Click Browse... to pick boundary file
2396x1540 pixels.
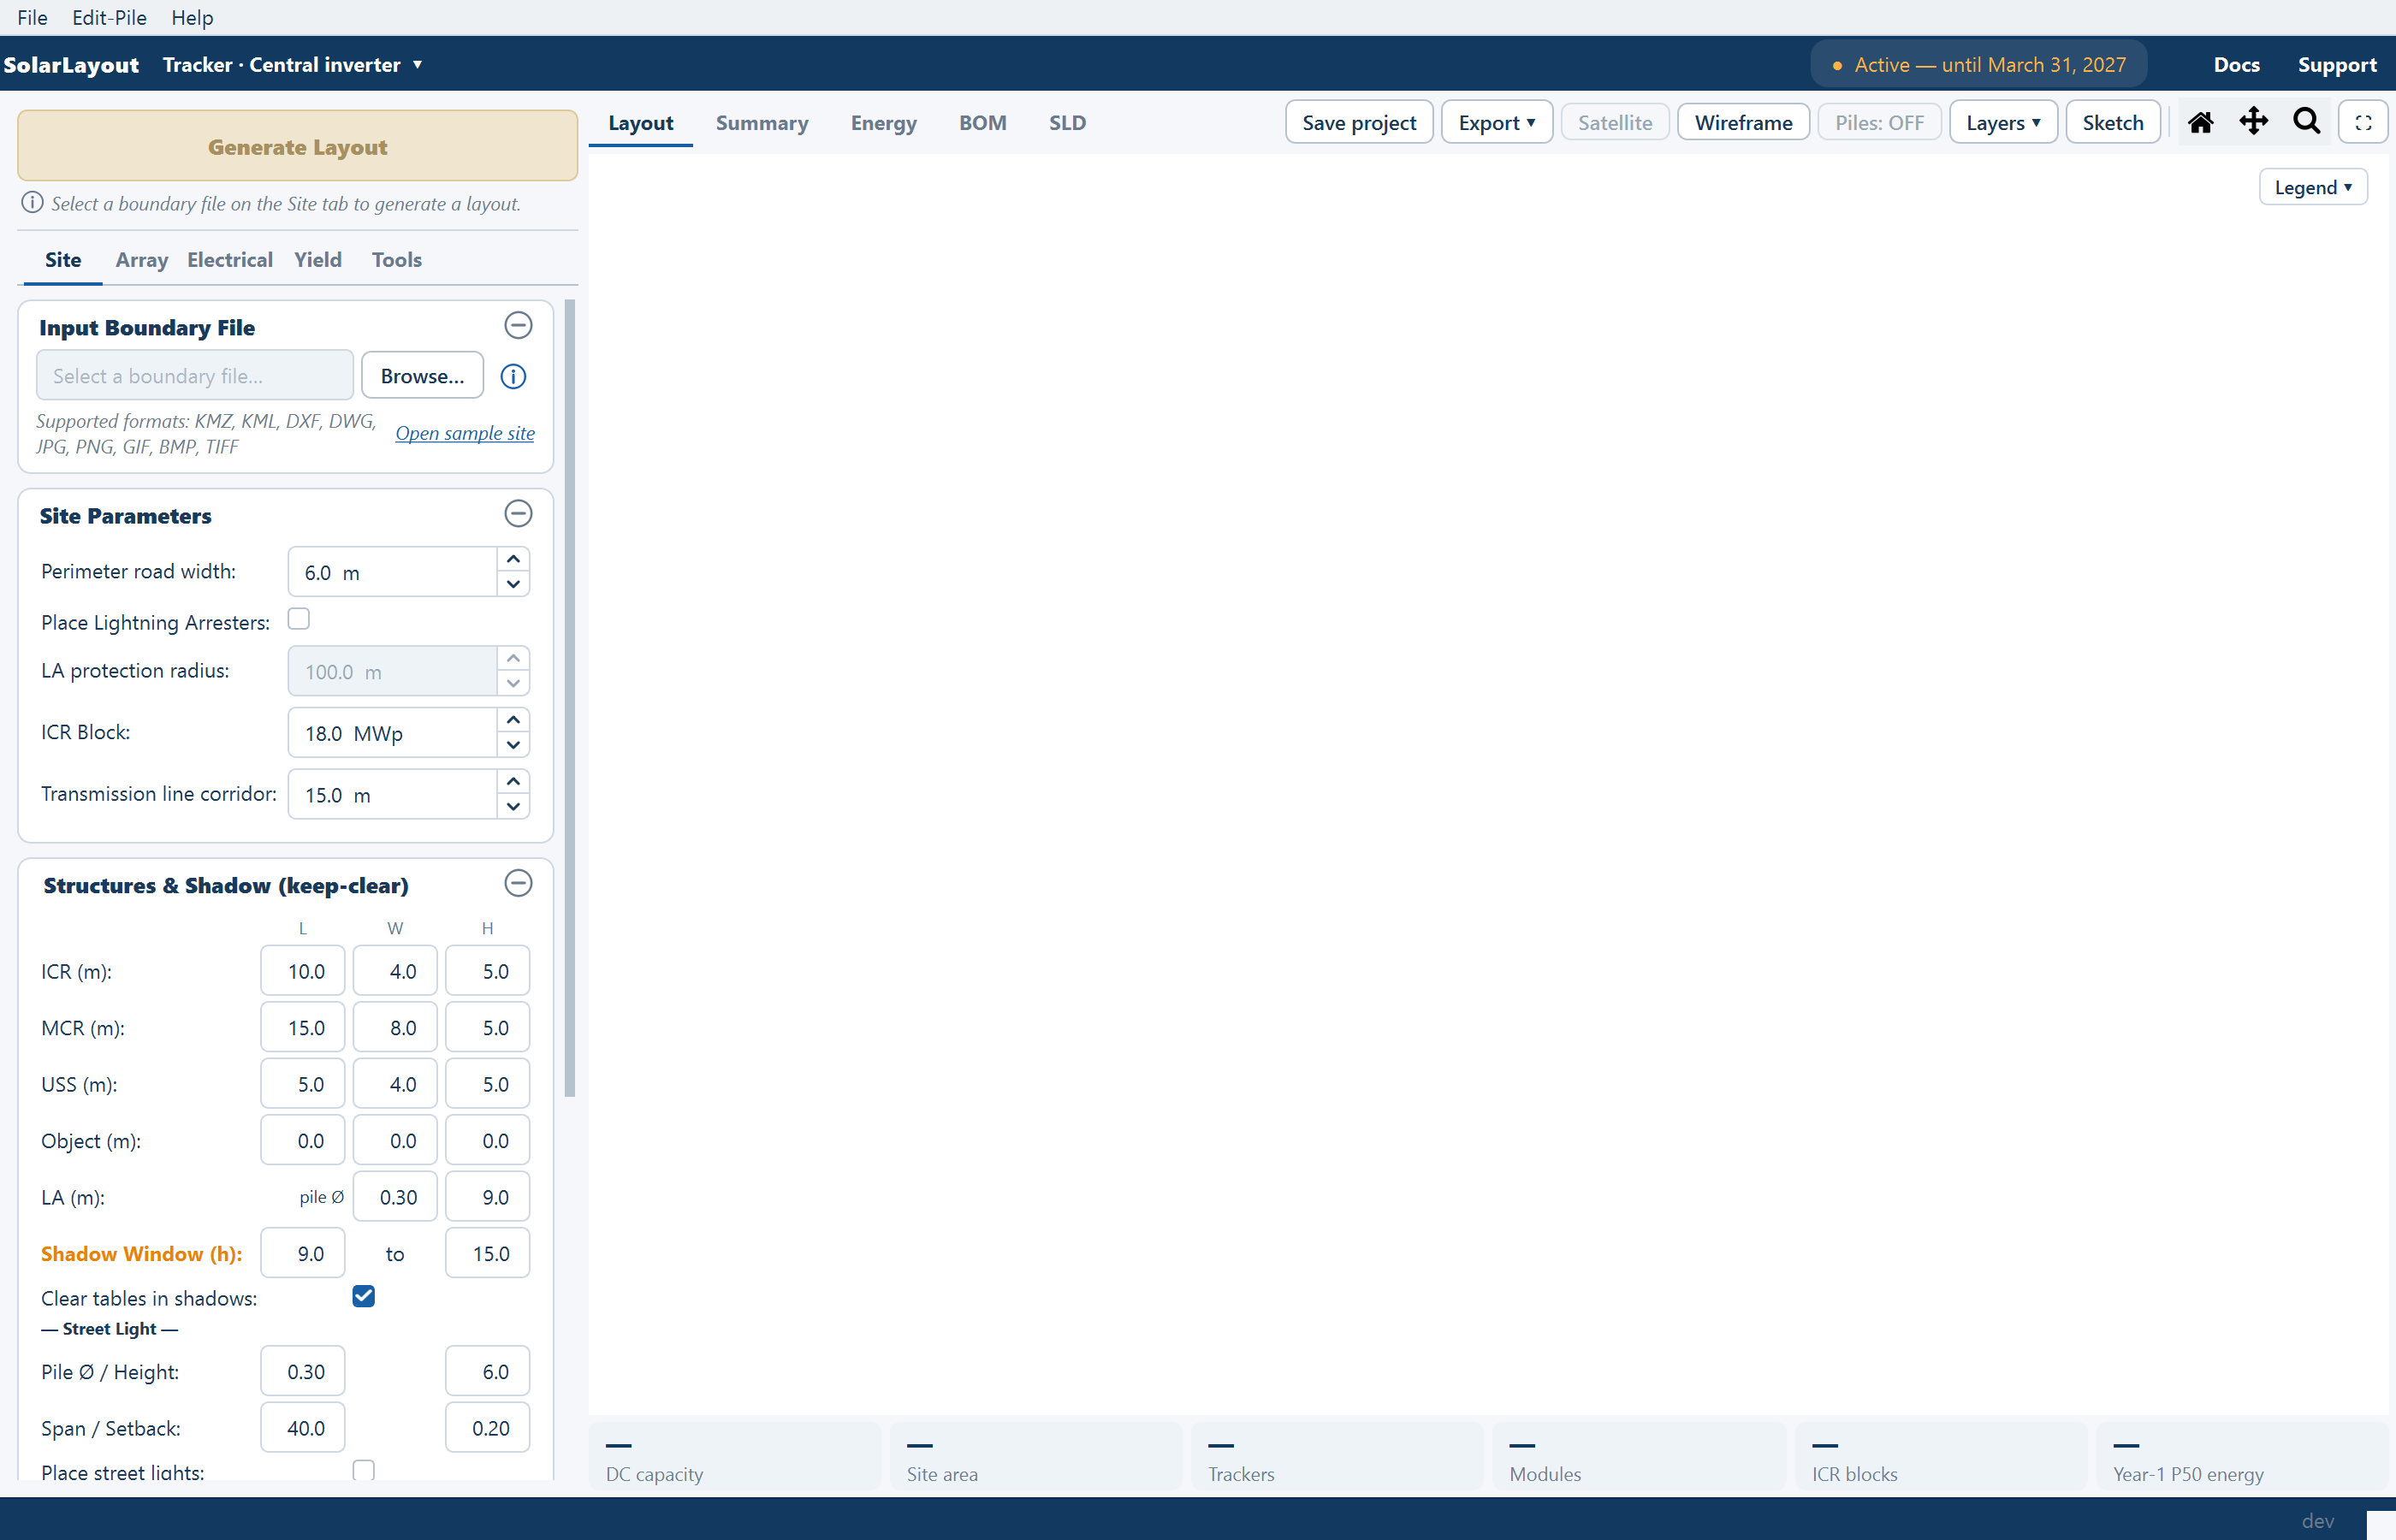point(422,376)
